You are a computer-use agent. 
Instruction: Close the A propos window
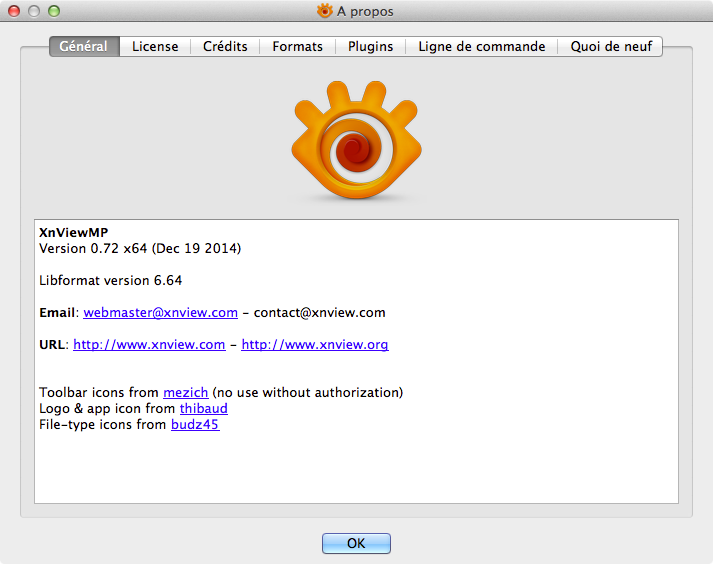[14, 11]
